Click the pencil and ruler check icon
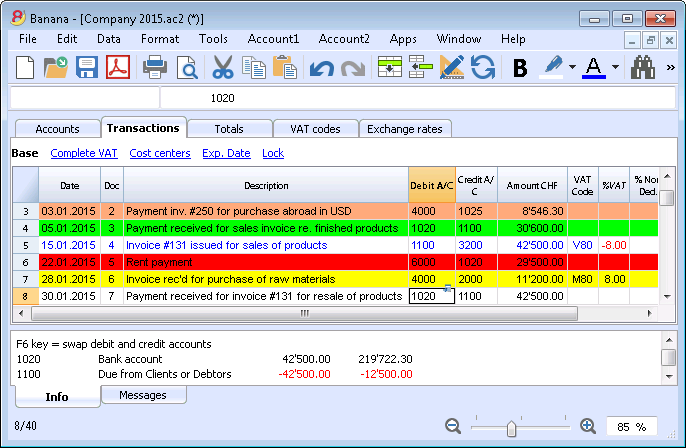This screenshot has width=686, height=448. 452,67
